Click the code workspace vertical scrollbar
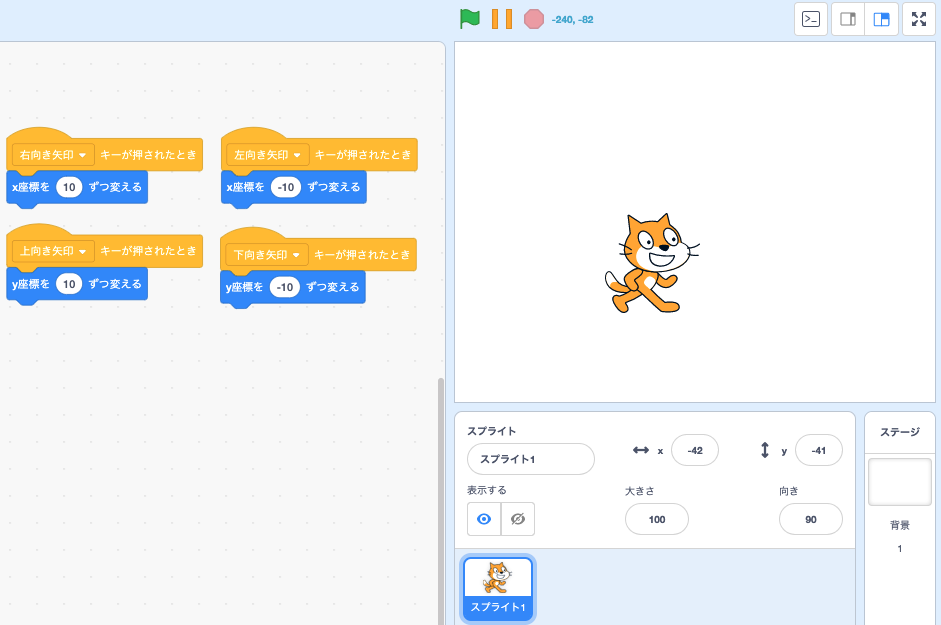 tap(441, 501)
